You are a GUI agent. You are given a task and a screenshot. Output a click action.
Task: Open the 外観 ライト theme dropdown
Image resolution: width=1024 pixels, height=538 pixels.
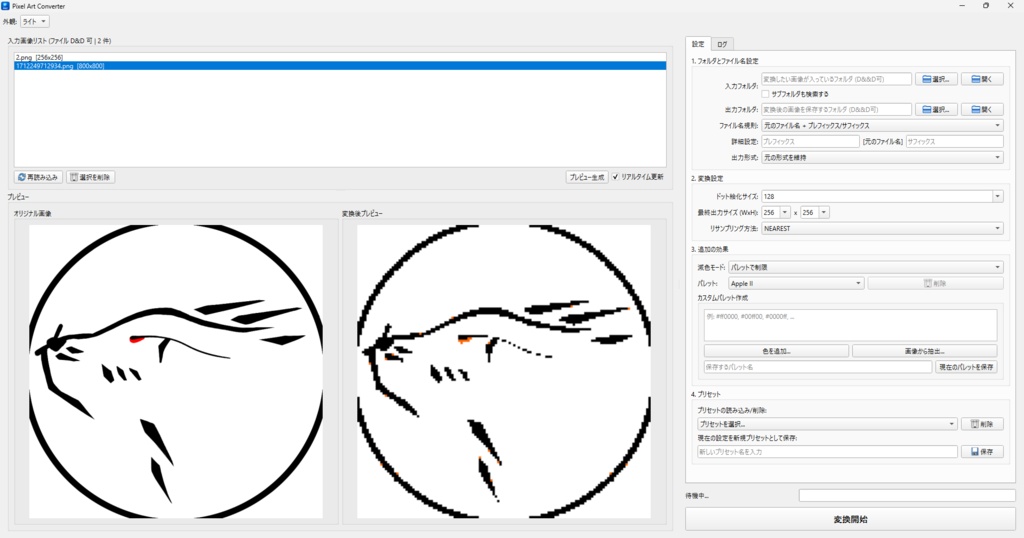click(x=35, y=22)
